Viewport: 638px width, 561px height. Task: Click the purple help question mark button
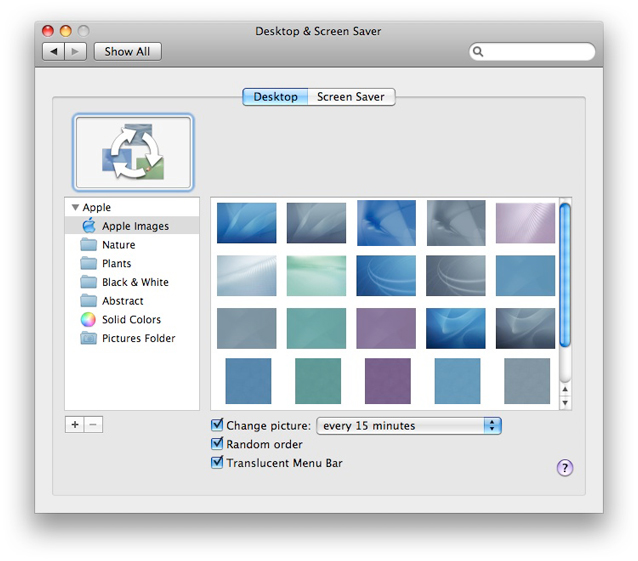pos(565,467)
